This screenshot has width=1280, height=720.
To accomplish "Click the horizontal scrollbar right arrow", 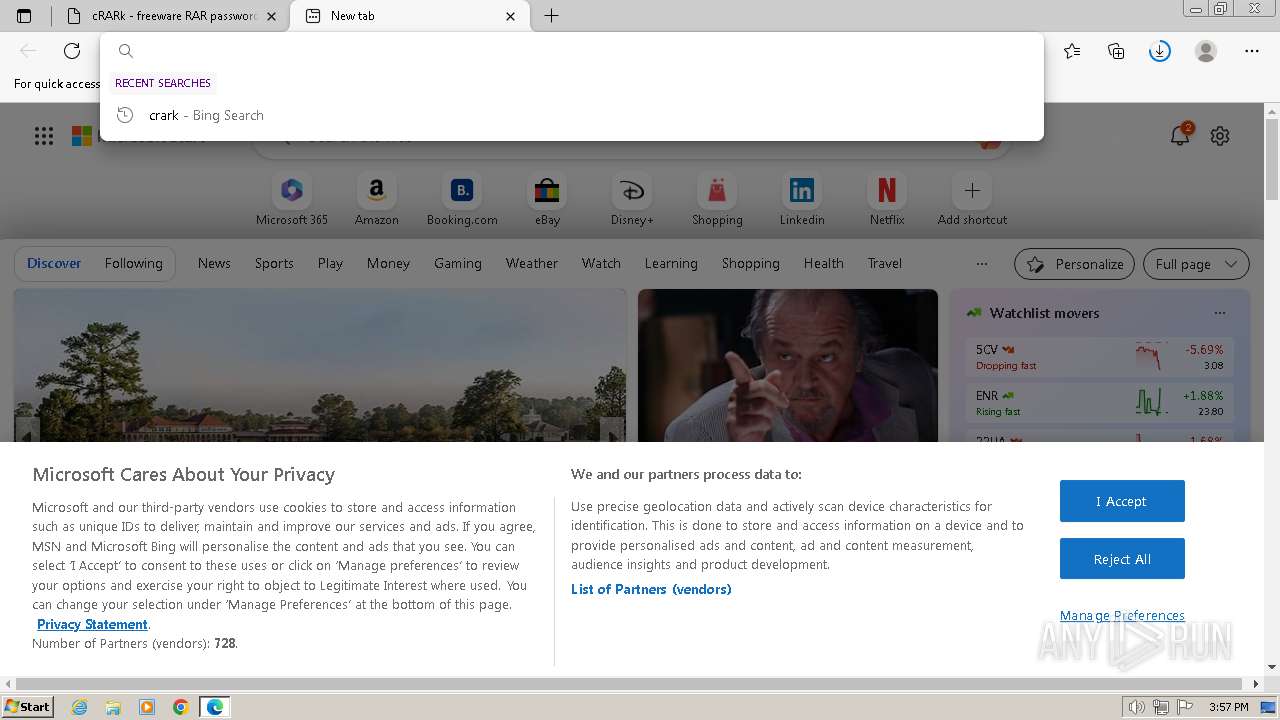I will (x=1257, y=684).
